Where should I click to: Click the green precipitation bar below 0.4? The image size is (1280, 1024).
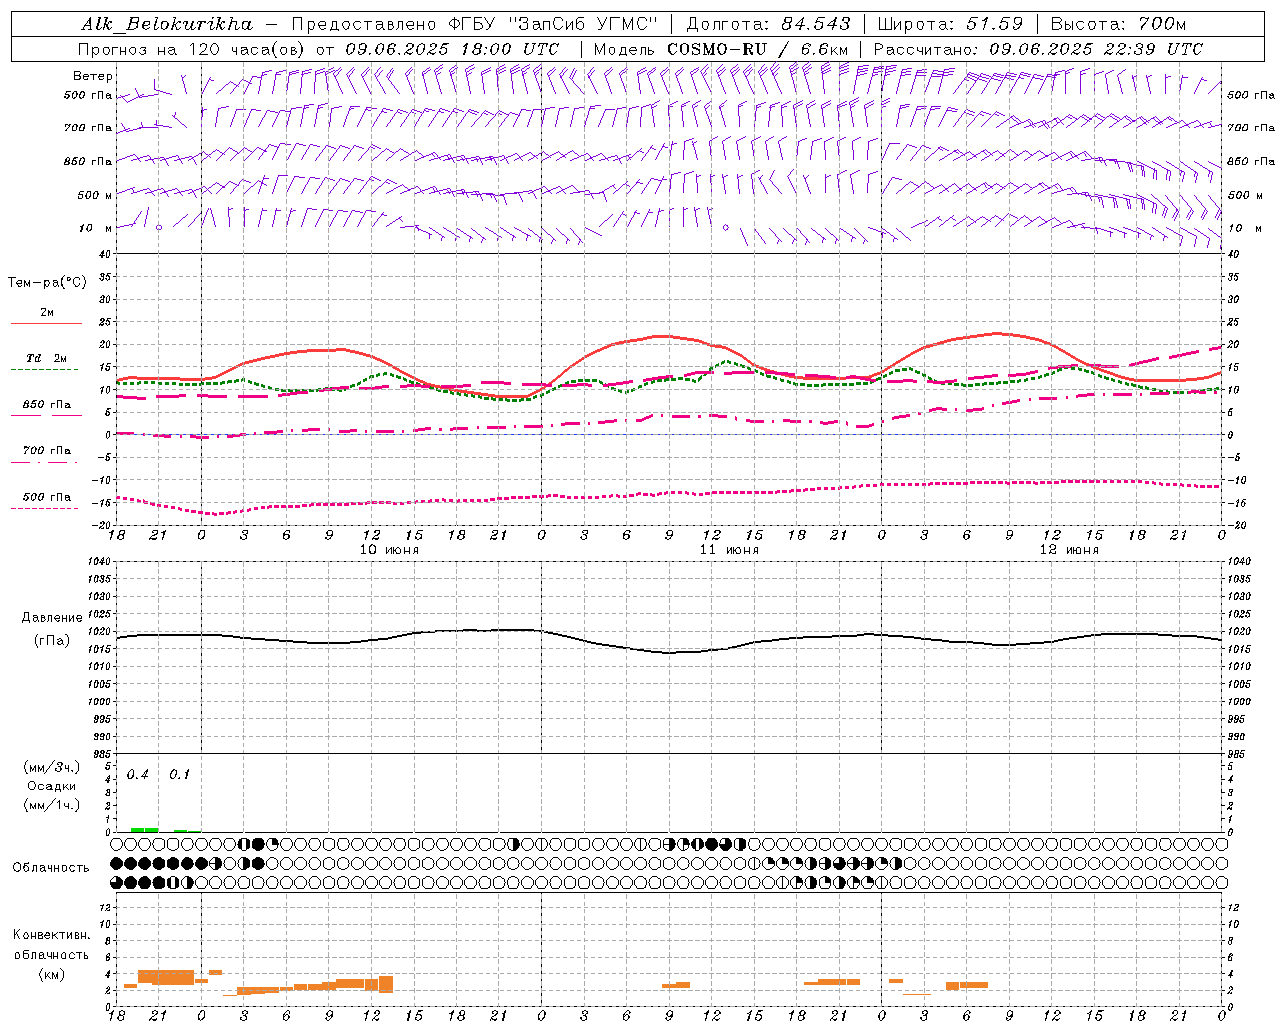144,829
